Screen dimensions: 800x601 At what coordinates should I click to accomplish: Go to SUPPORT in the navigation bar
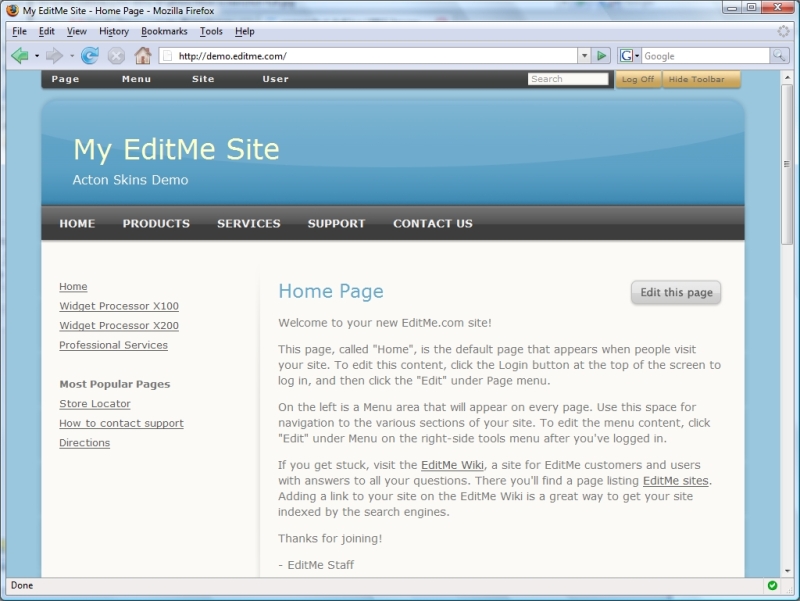point(336,223)
